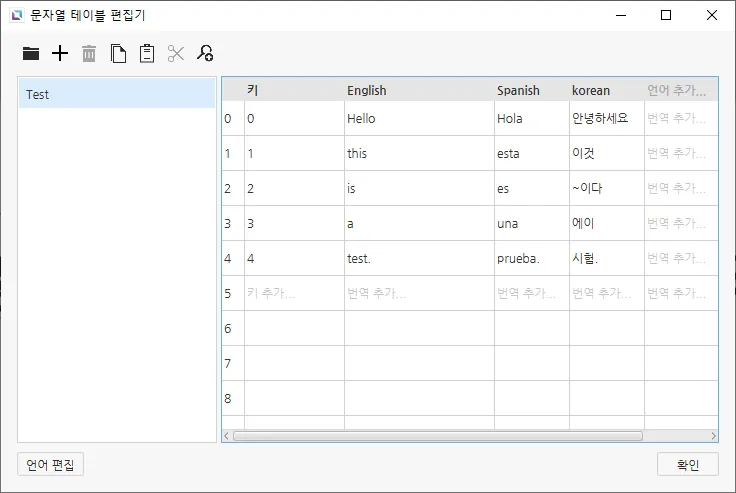Click the scissors cut icon
Image resolution: width=736 pixels, height=493 pixels.
[176, 54]
